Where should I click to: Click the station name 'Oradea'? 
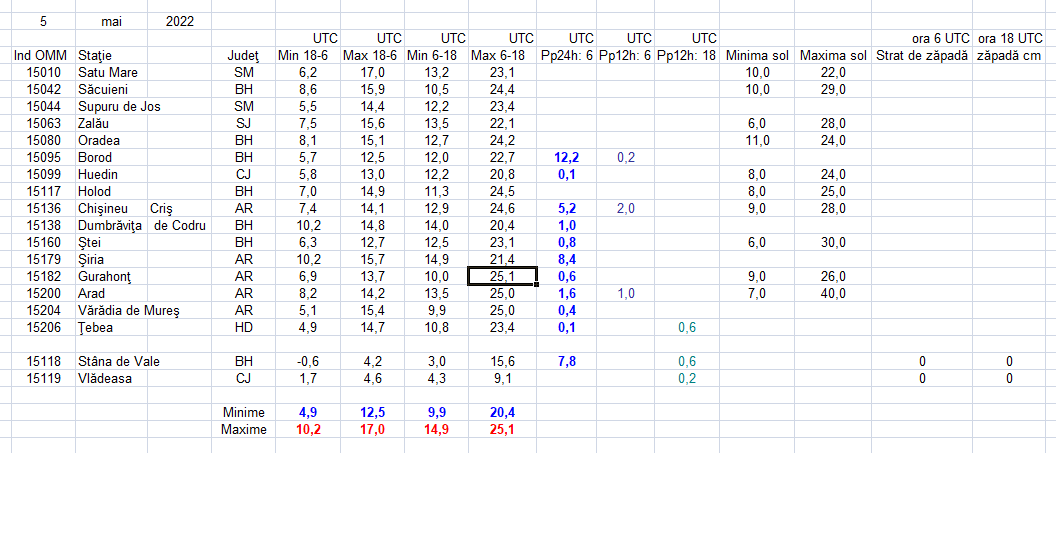98,141
